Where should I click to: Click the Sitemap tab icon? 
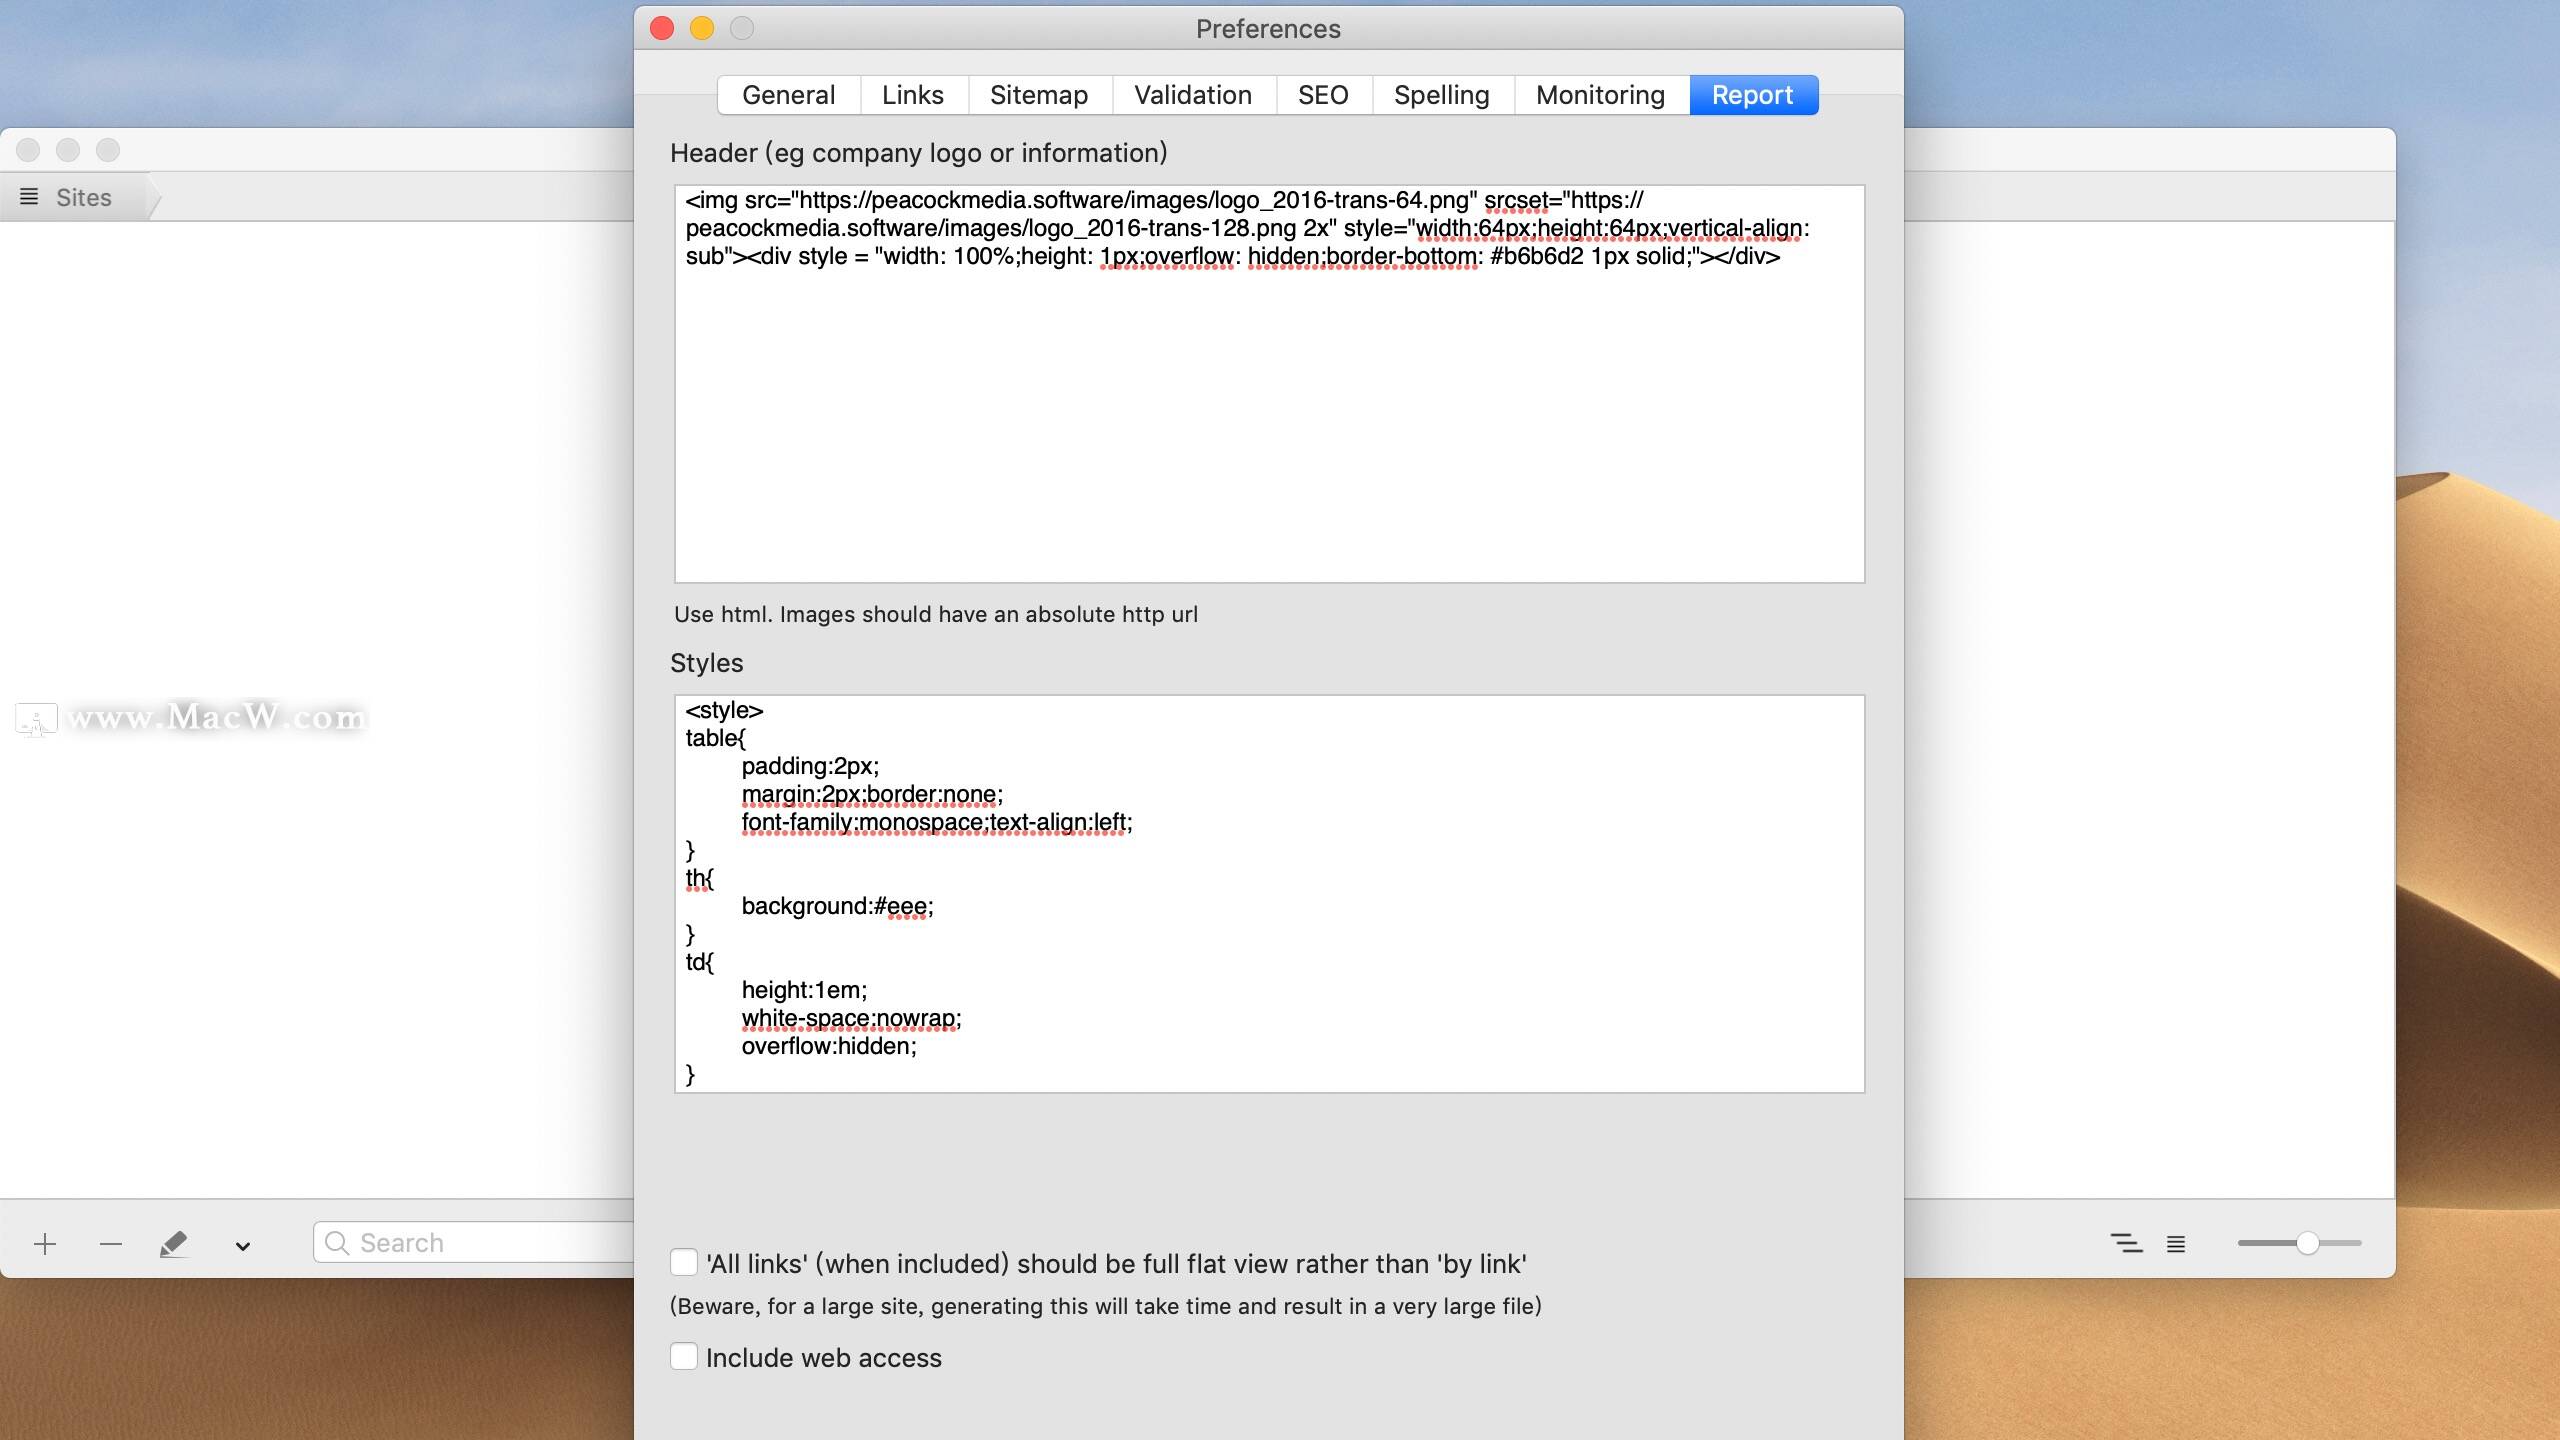point(1037,95)
